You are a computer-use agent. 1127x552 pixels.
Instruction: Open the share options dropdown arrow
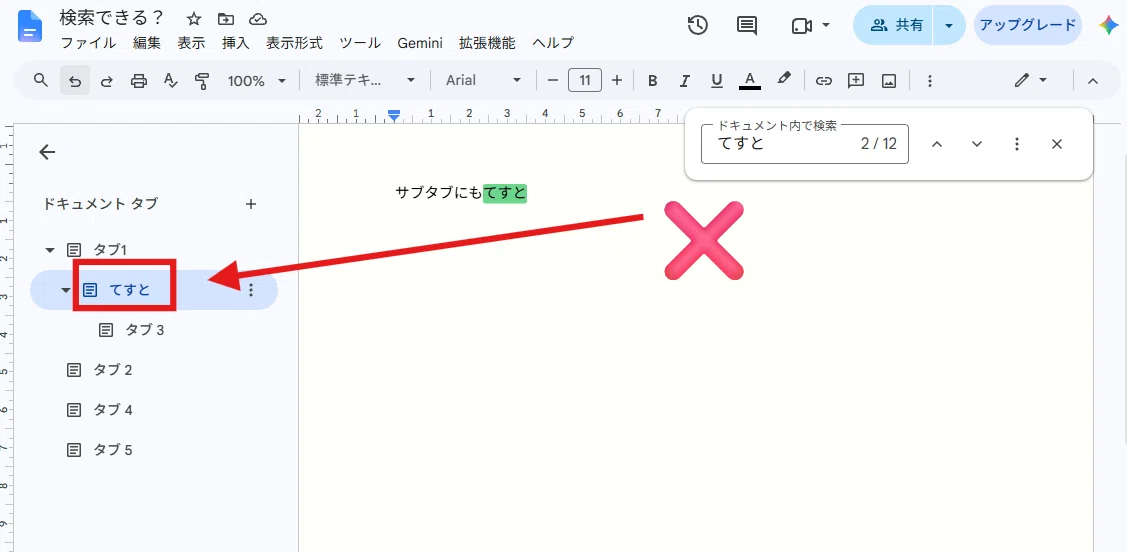pos(949,25)
